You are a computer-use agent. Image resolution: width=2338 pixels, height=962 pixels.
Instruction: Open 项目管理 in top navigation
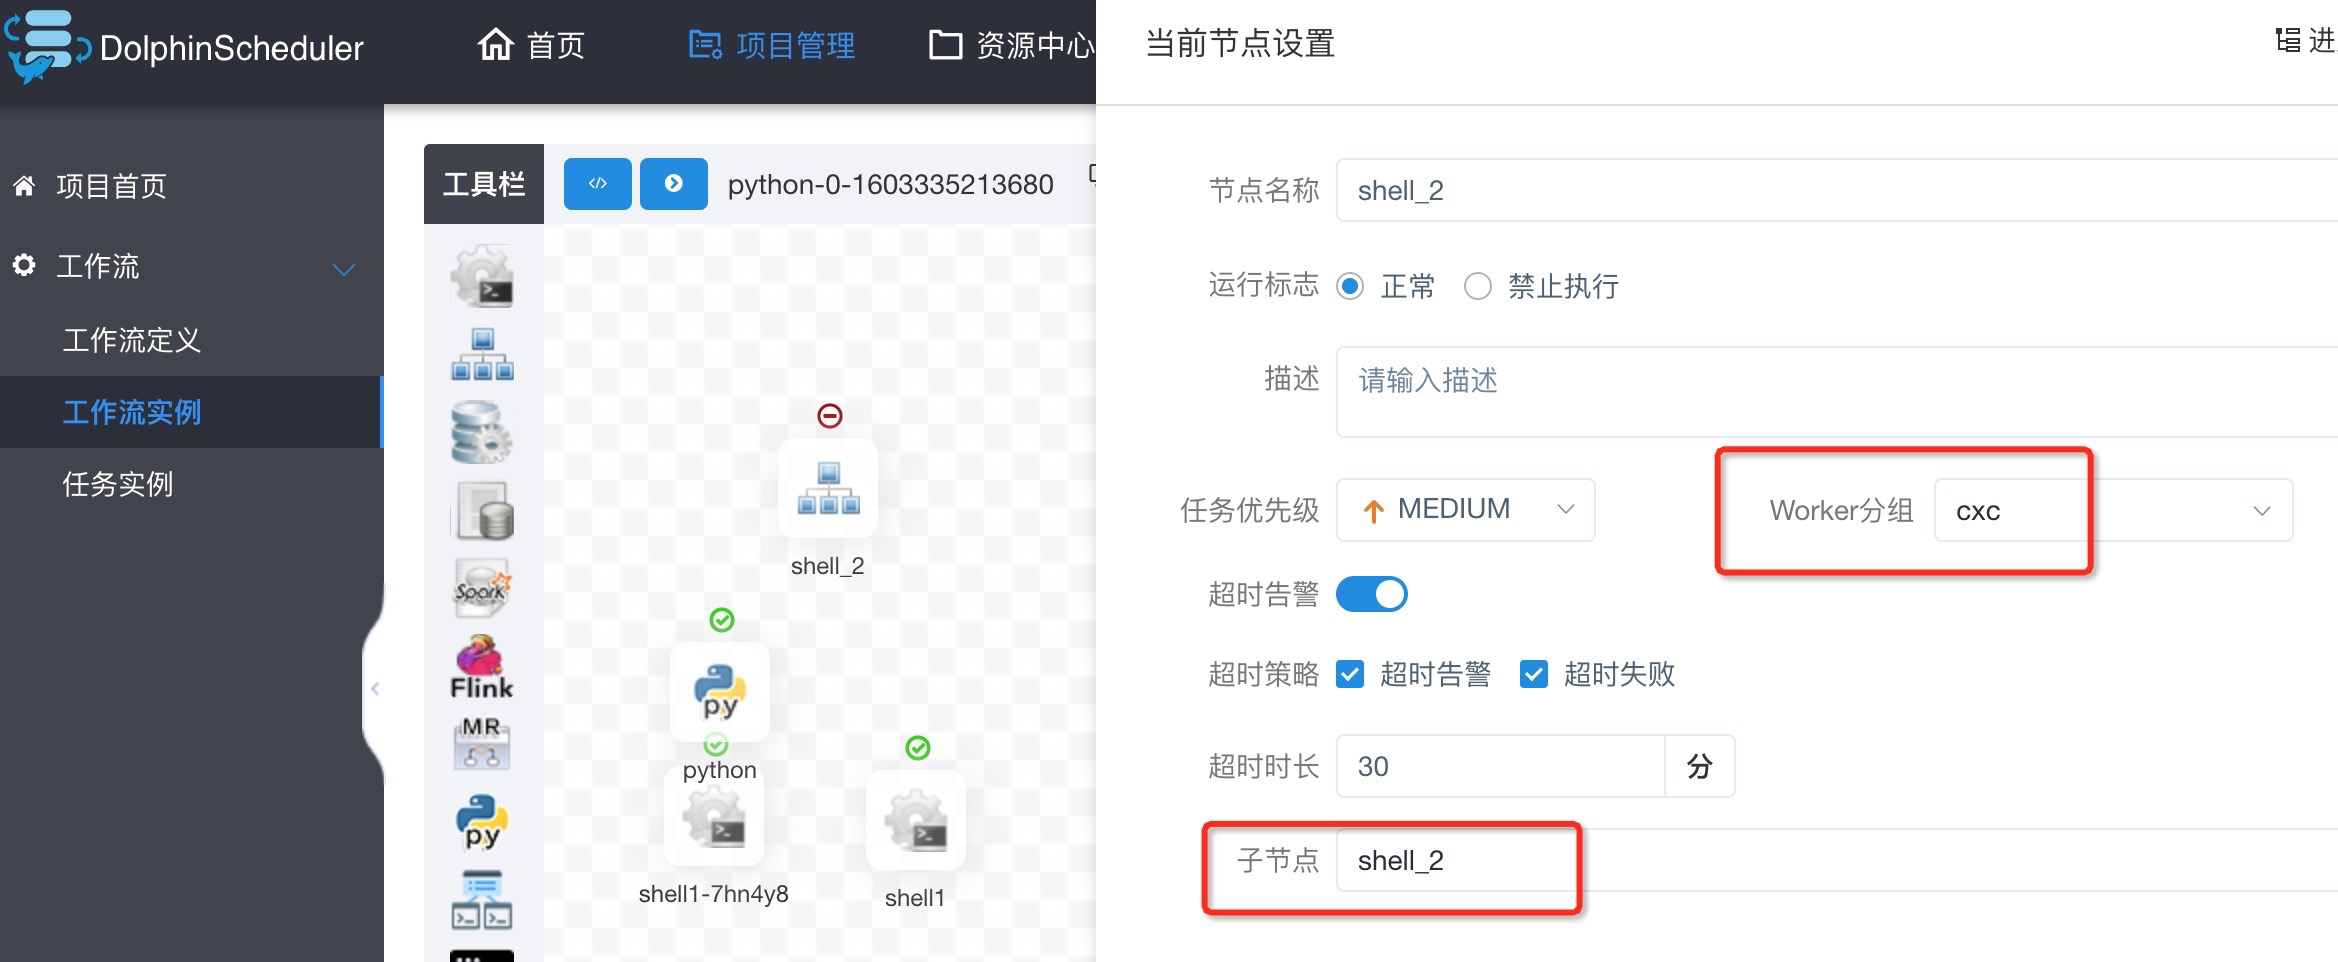(x=772, y=45)
